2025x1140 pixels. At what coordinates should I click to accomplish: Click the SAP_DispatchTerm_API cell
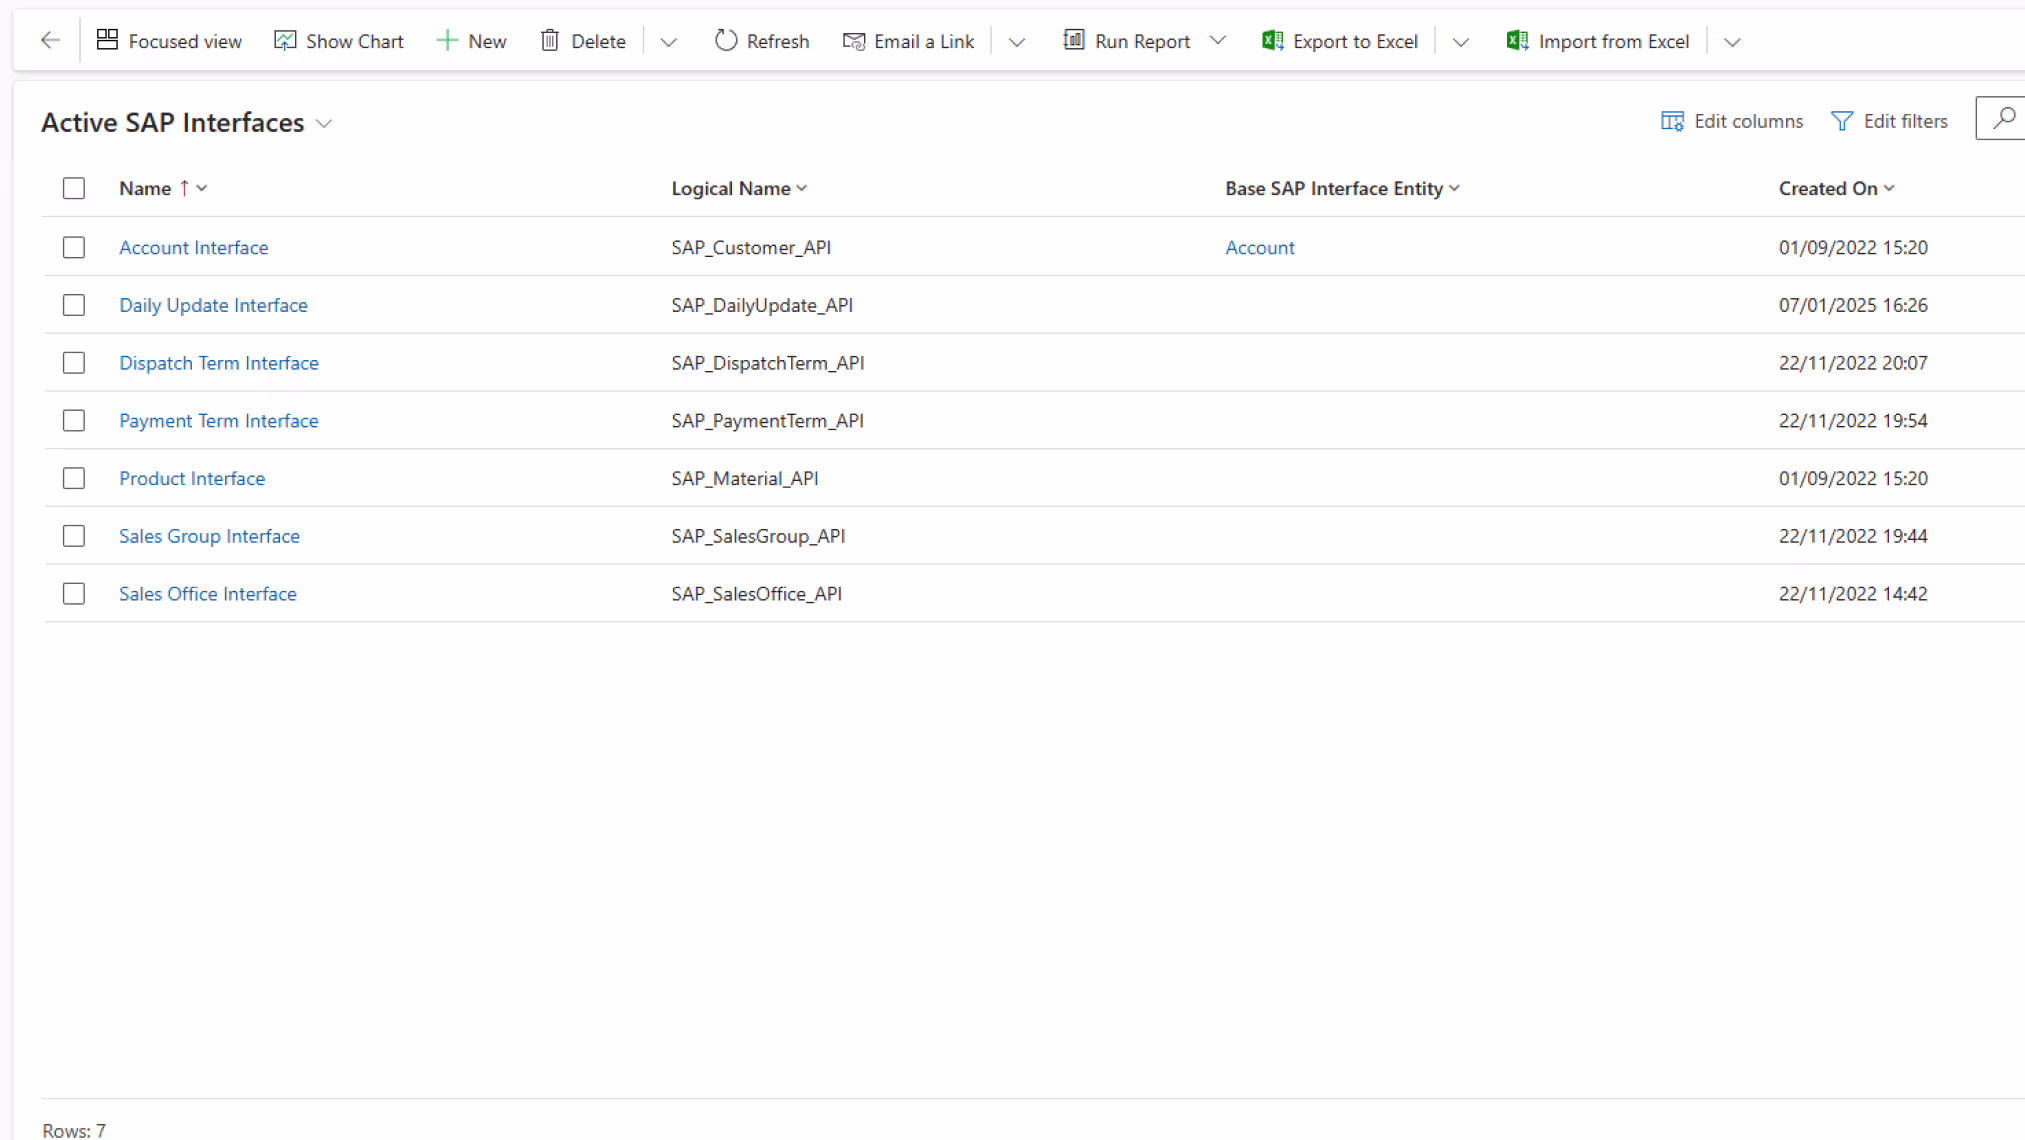click(x=768, y=363)
